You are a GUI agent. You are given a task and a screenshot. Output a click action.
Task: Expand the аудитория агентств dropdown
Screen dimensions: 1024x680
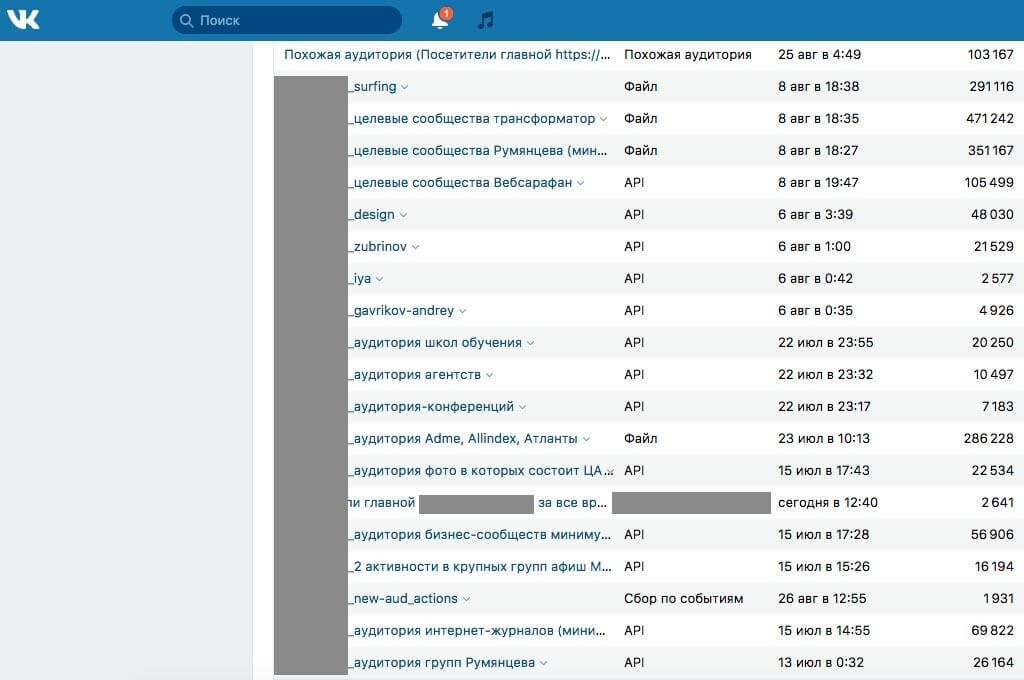coord(489,375)
